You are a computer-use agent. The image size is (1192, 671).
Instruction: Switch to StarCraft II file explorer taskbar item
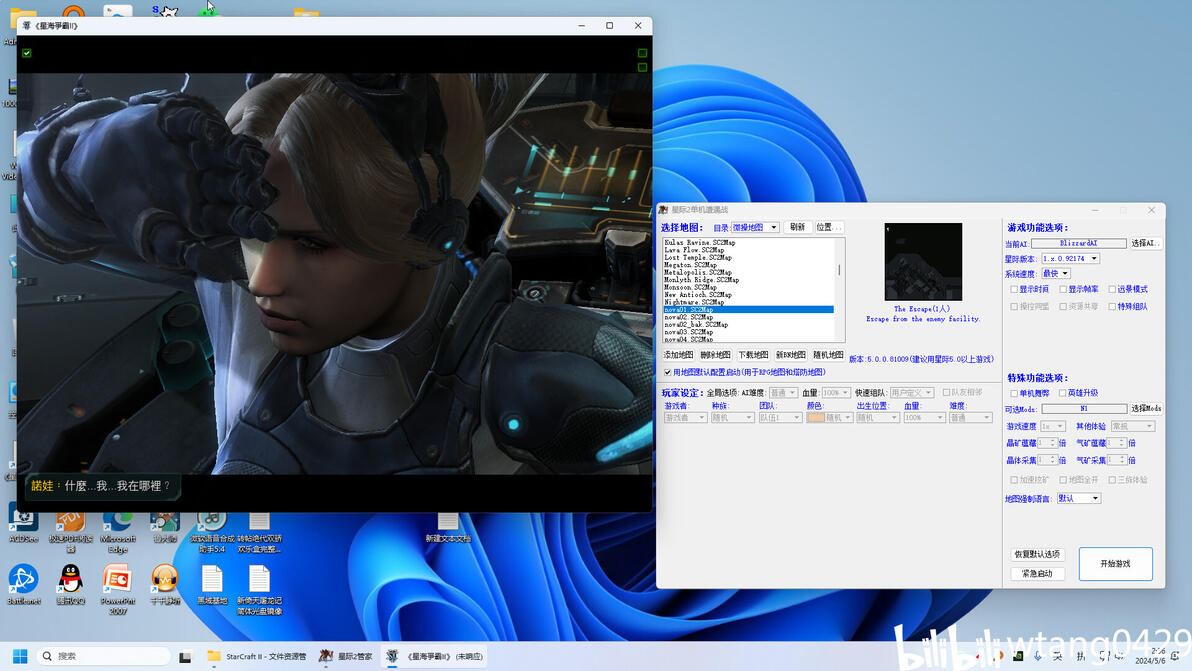(x=257, y=657)
